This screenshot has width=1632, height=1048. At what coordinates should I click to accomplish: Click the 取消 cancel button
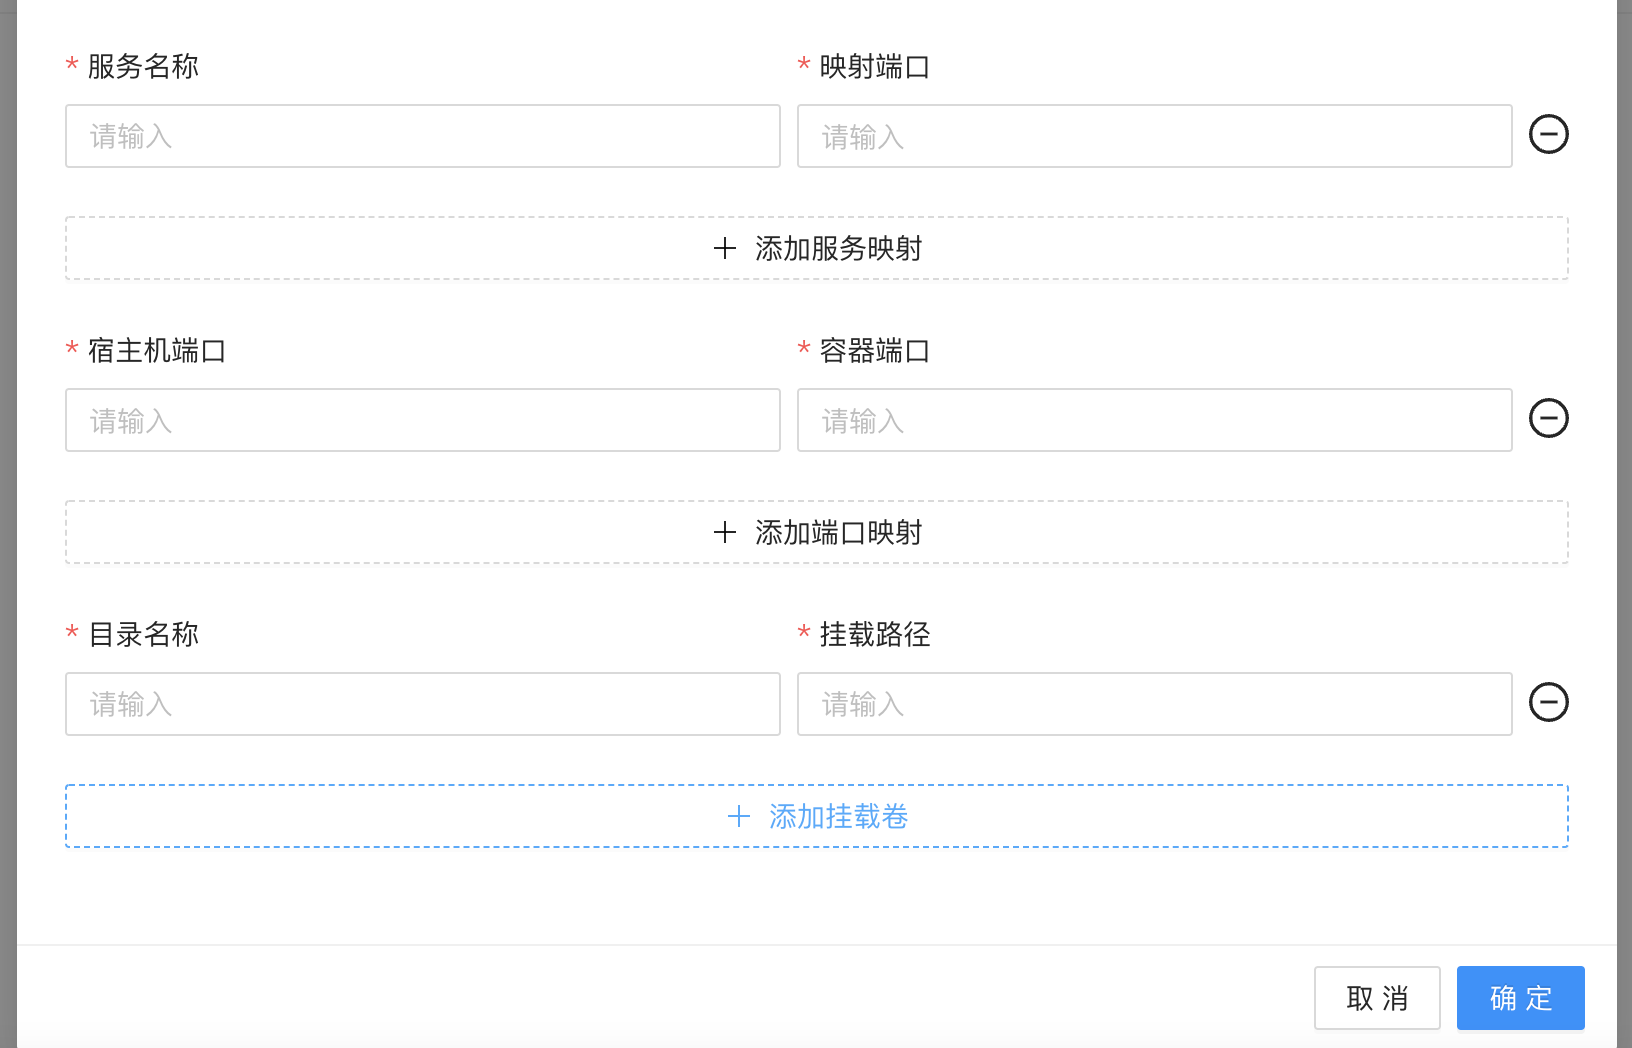[1377, 997]
